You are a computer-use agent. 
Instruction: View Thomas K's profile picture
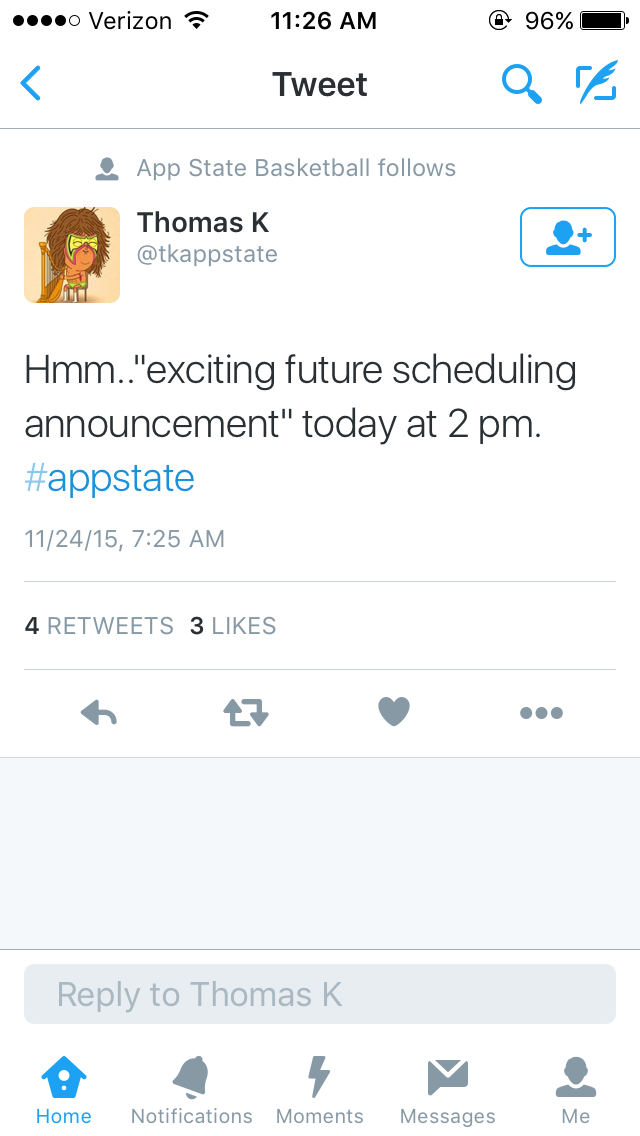(72, 255)
